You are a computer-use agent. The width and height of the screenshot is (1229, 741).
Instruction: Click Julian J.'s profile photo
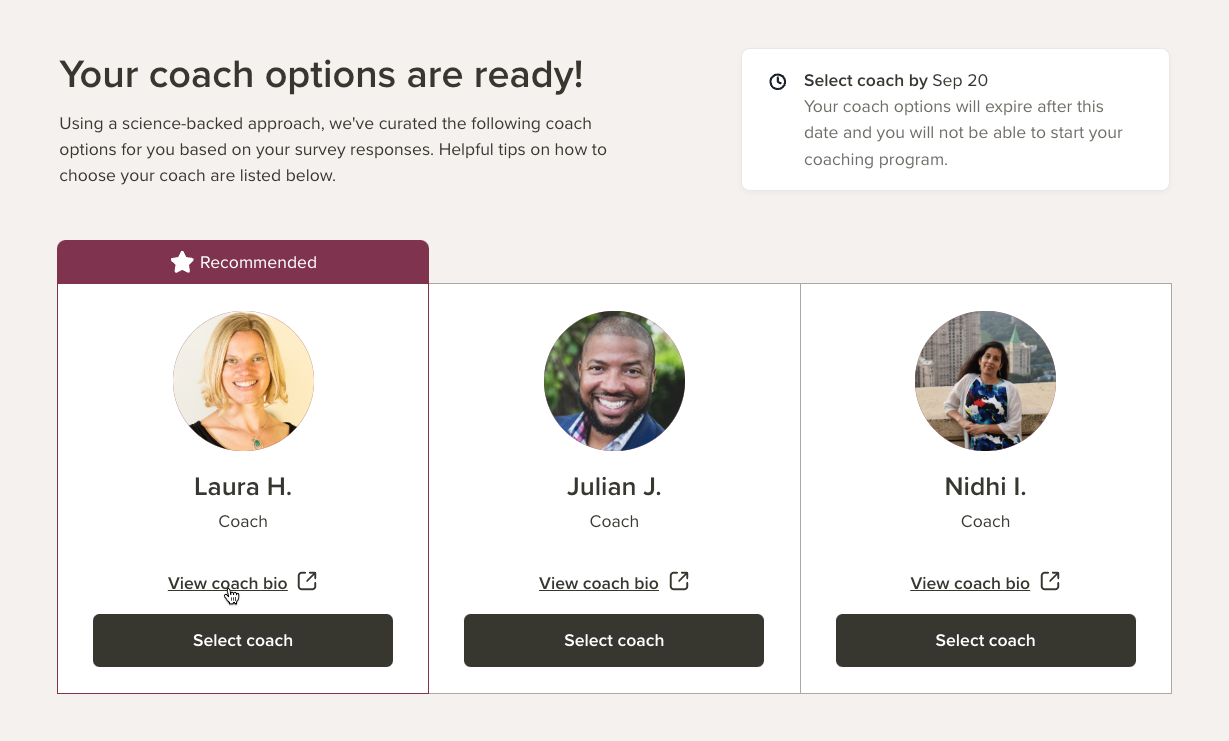tap(614, 381)
